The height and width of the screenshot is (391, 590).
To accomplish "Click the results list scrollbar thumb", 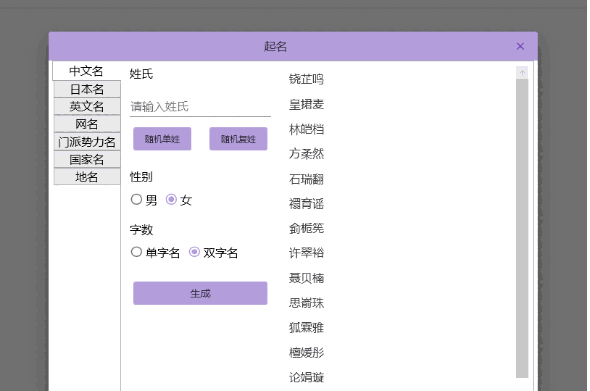I will pyautogui.click(x=522, y=228).
